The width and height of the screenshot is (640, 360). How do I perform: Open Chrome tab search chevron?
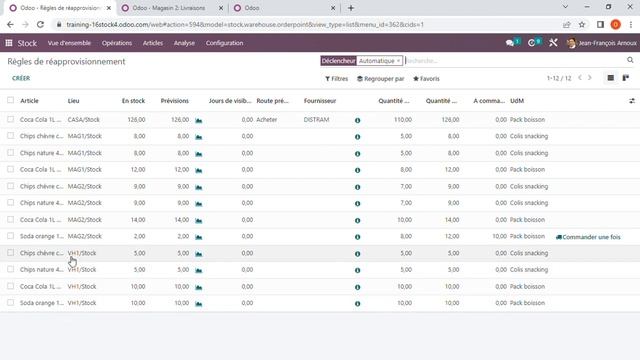coord(565,7)
